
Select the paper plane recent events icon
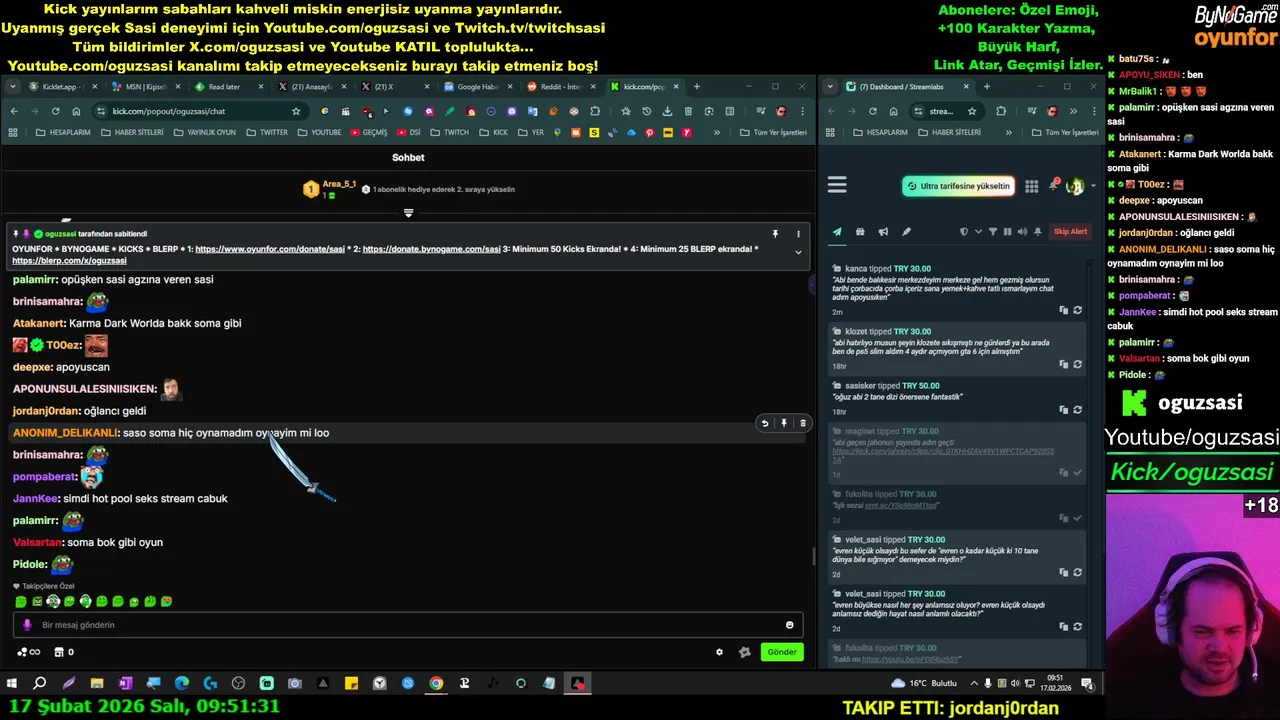pyautogui.click(x=837, y=232)
